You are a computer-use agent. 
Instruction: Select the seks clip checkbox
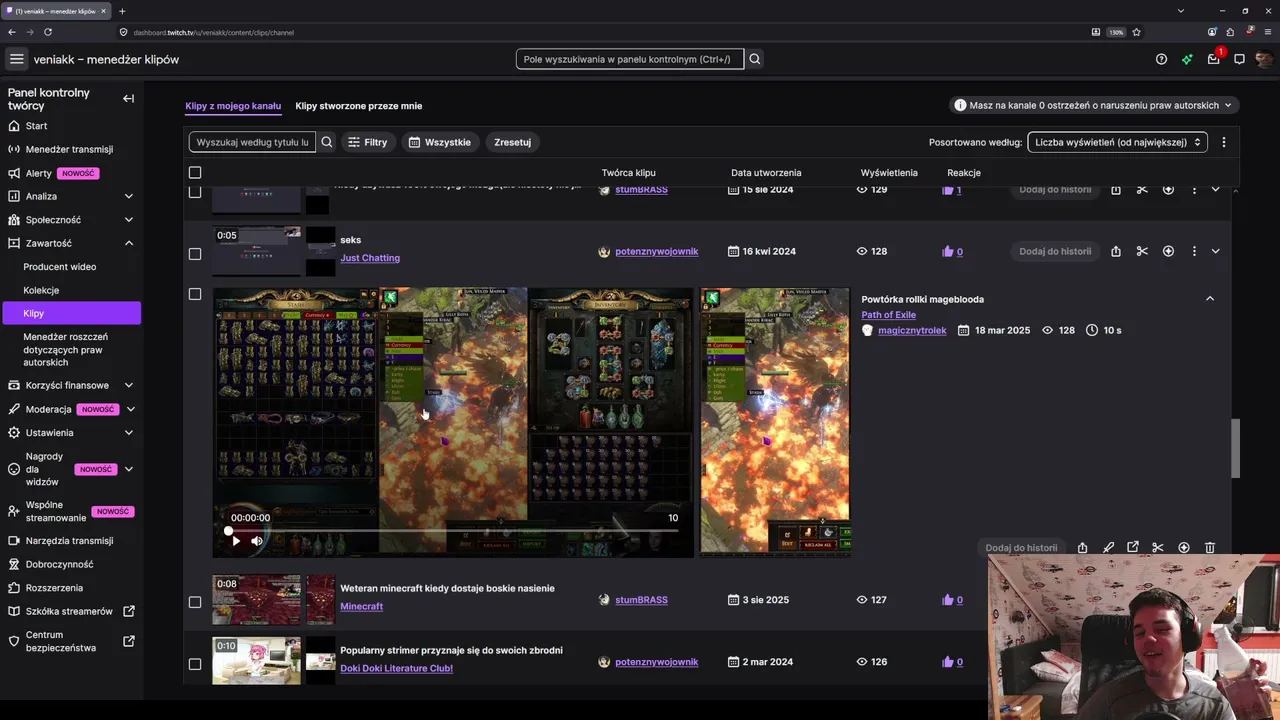point(195,254)
